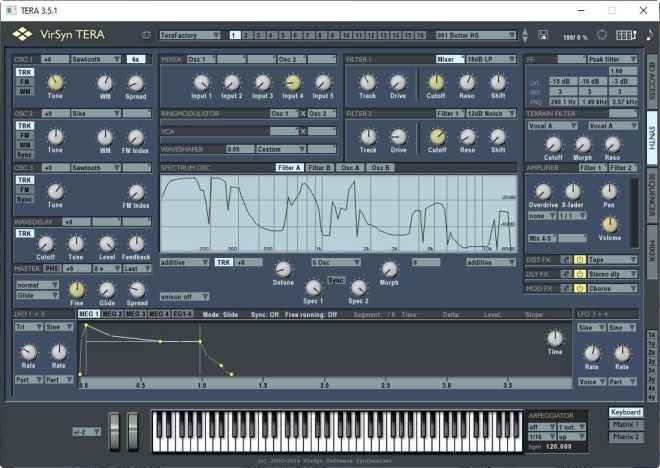Select the Osc A spectrum tab

(350, 168)
